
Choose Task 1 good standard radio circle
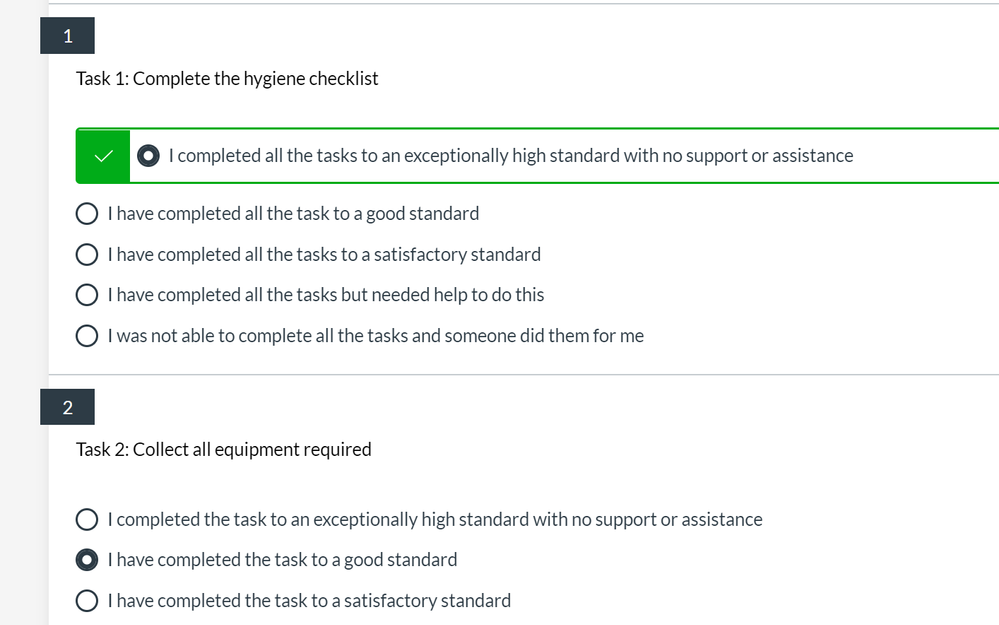pos(87,214)
